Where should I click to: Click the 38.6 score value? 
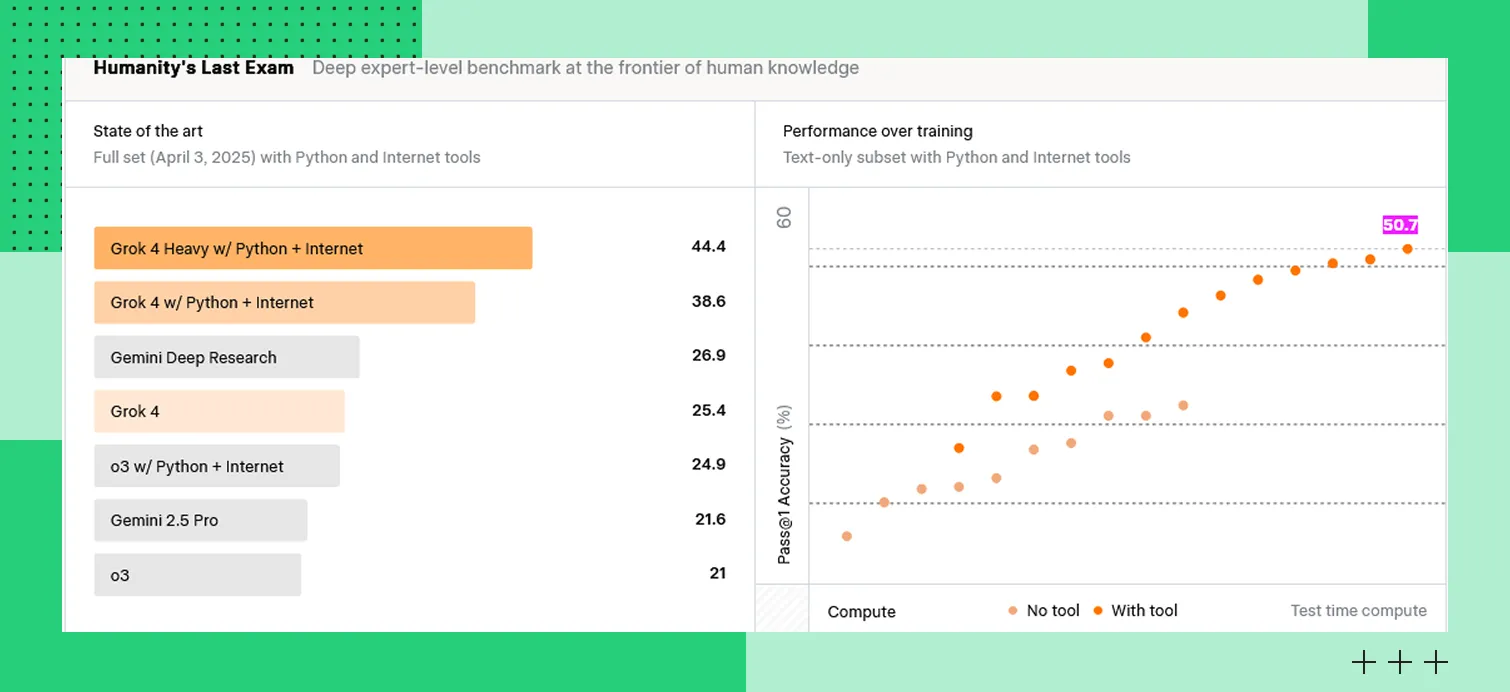click(x=708, y=301)
